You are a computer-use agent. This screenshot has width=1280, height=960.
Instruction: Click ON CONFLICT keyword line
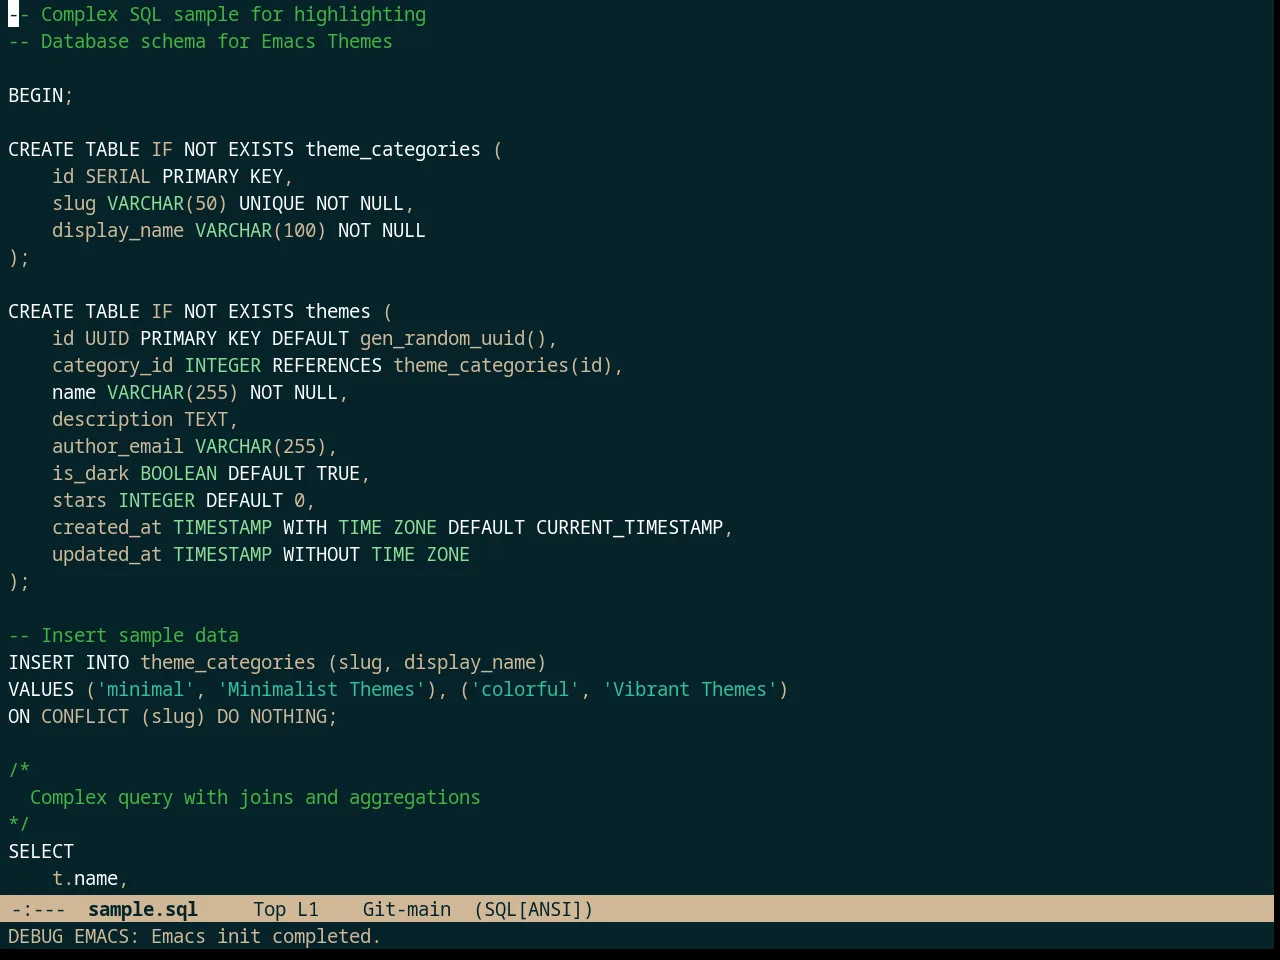click(x=173, y=716)
